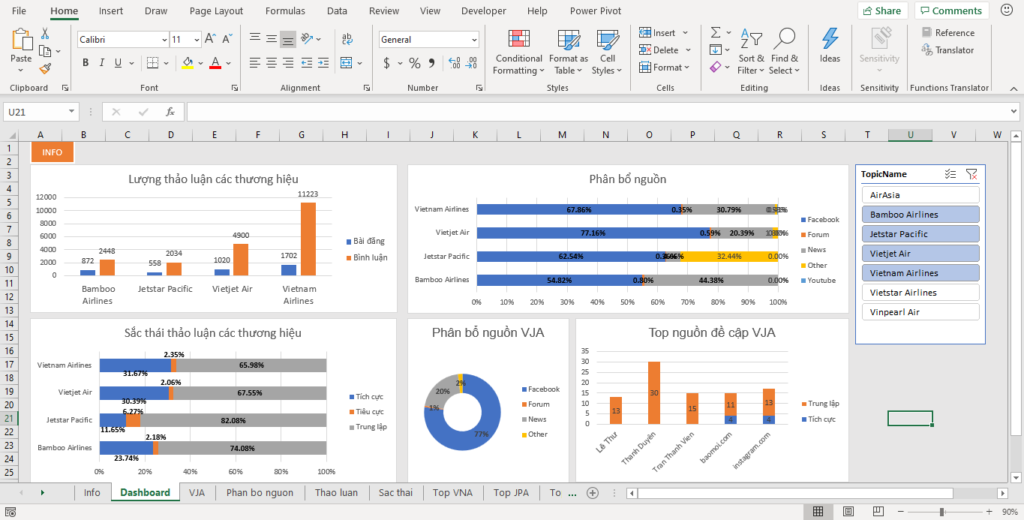The height and width of the screenshot is (520, 1024).
Task: Click the Underline button
Action: [118, 63]
